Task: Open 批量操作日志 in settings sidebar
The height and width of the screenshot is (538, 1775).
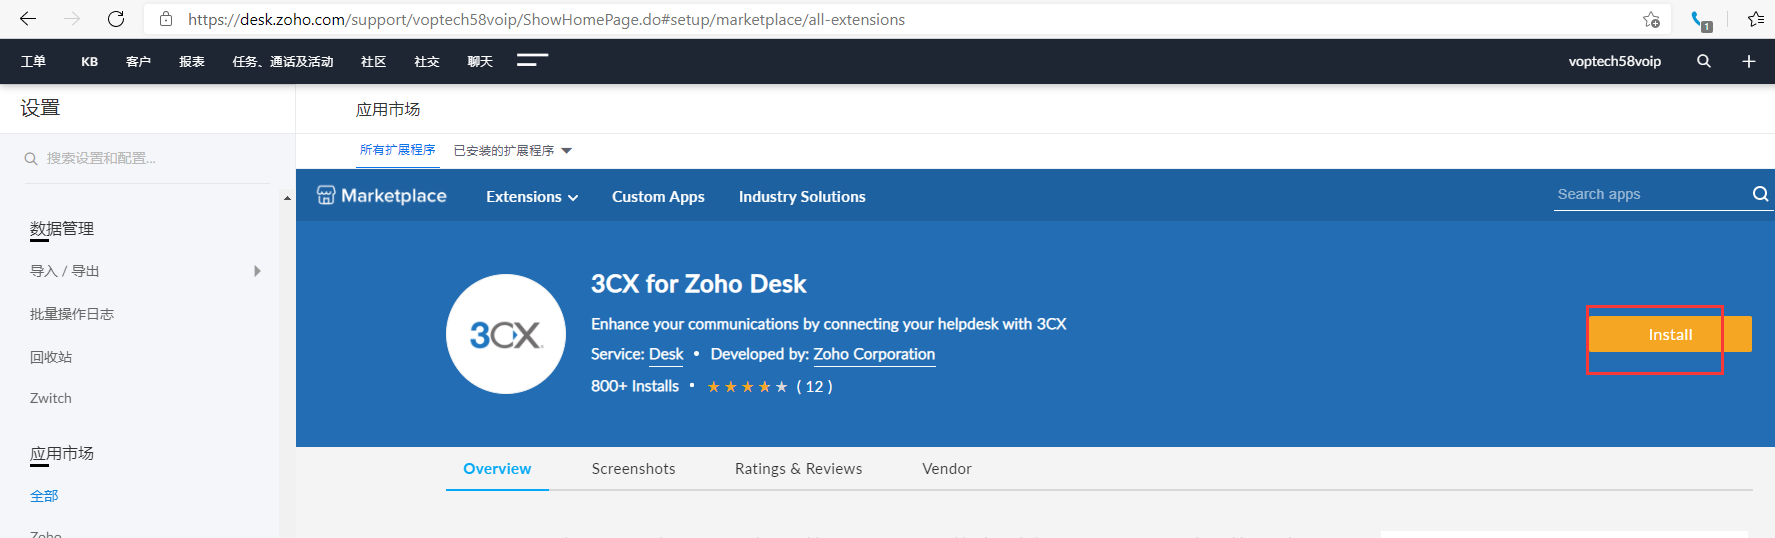Action: (72, 314)
